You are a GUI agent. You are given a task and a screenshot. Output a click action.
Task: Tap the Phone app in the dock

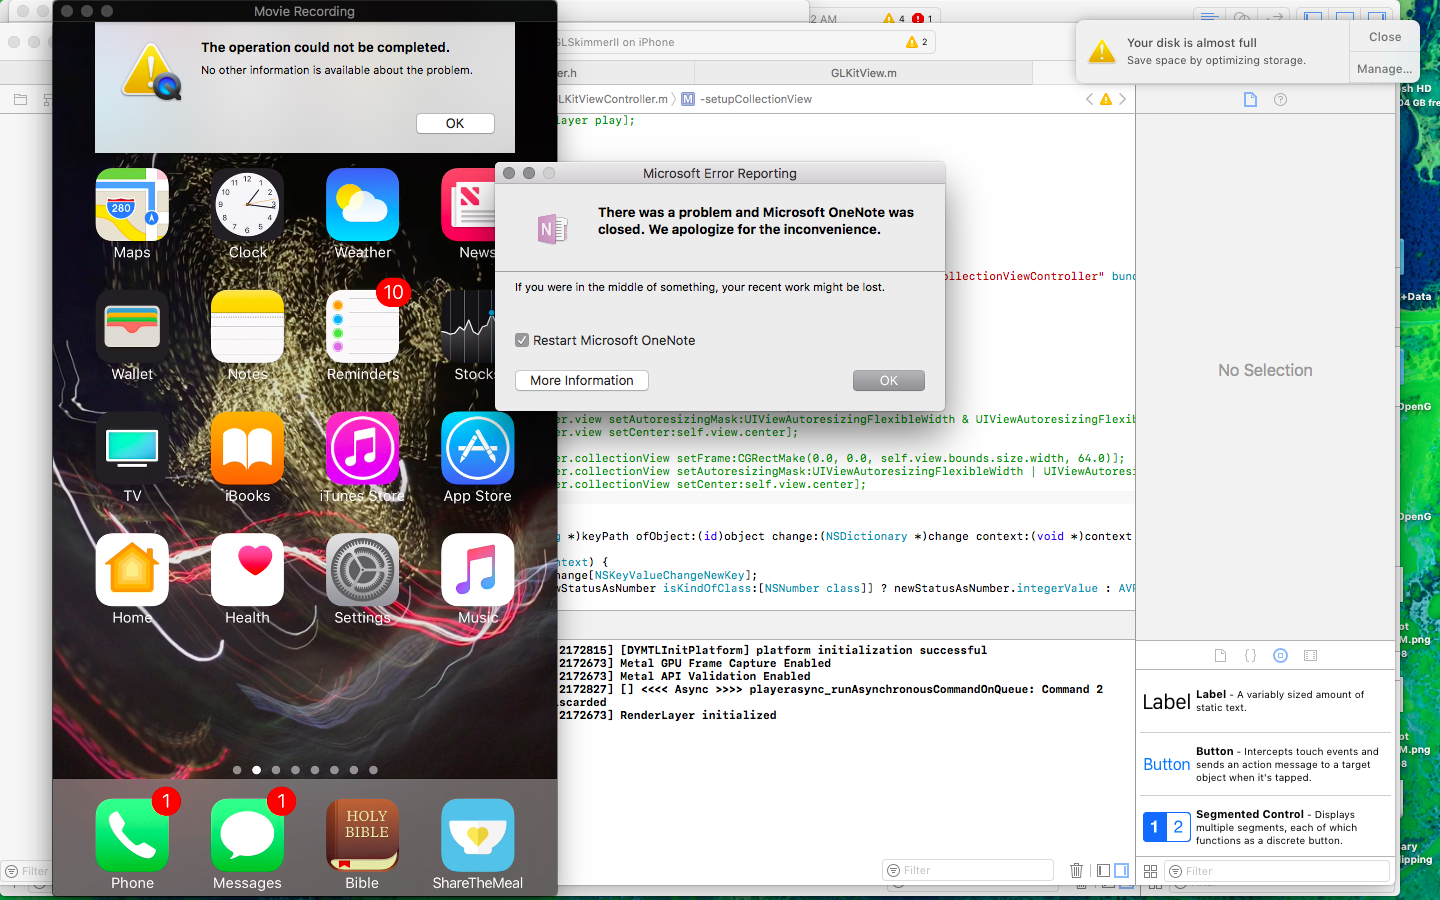coord(132,836)
